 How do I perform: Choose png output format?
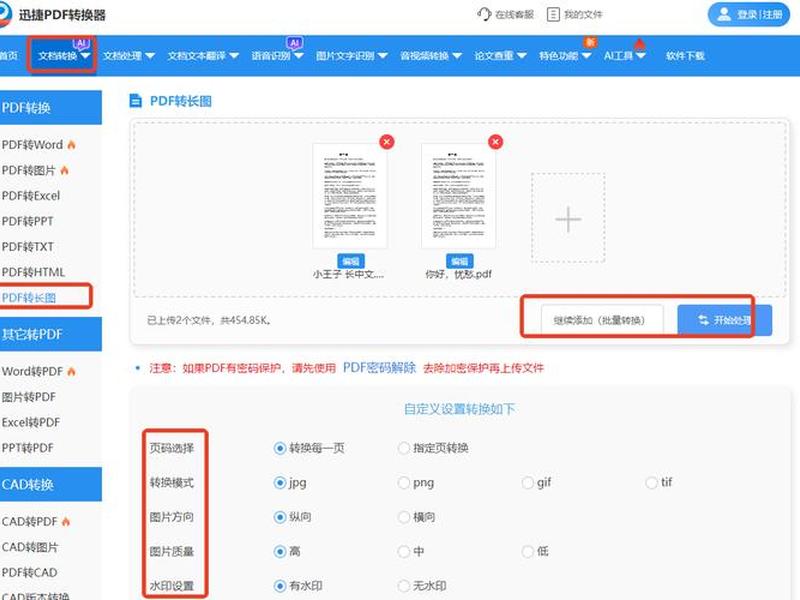(x=404, y=483)
